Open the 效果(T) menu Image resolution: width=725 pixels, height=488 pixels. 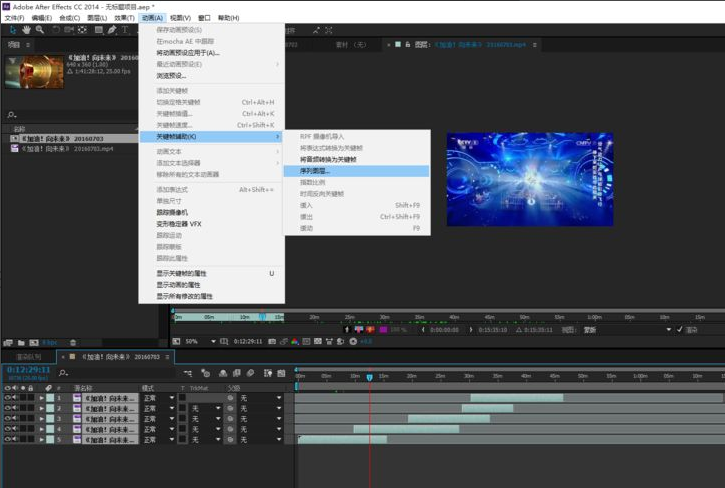tap(124, 18)
